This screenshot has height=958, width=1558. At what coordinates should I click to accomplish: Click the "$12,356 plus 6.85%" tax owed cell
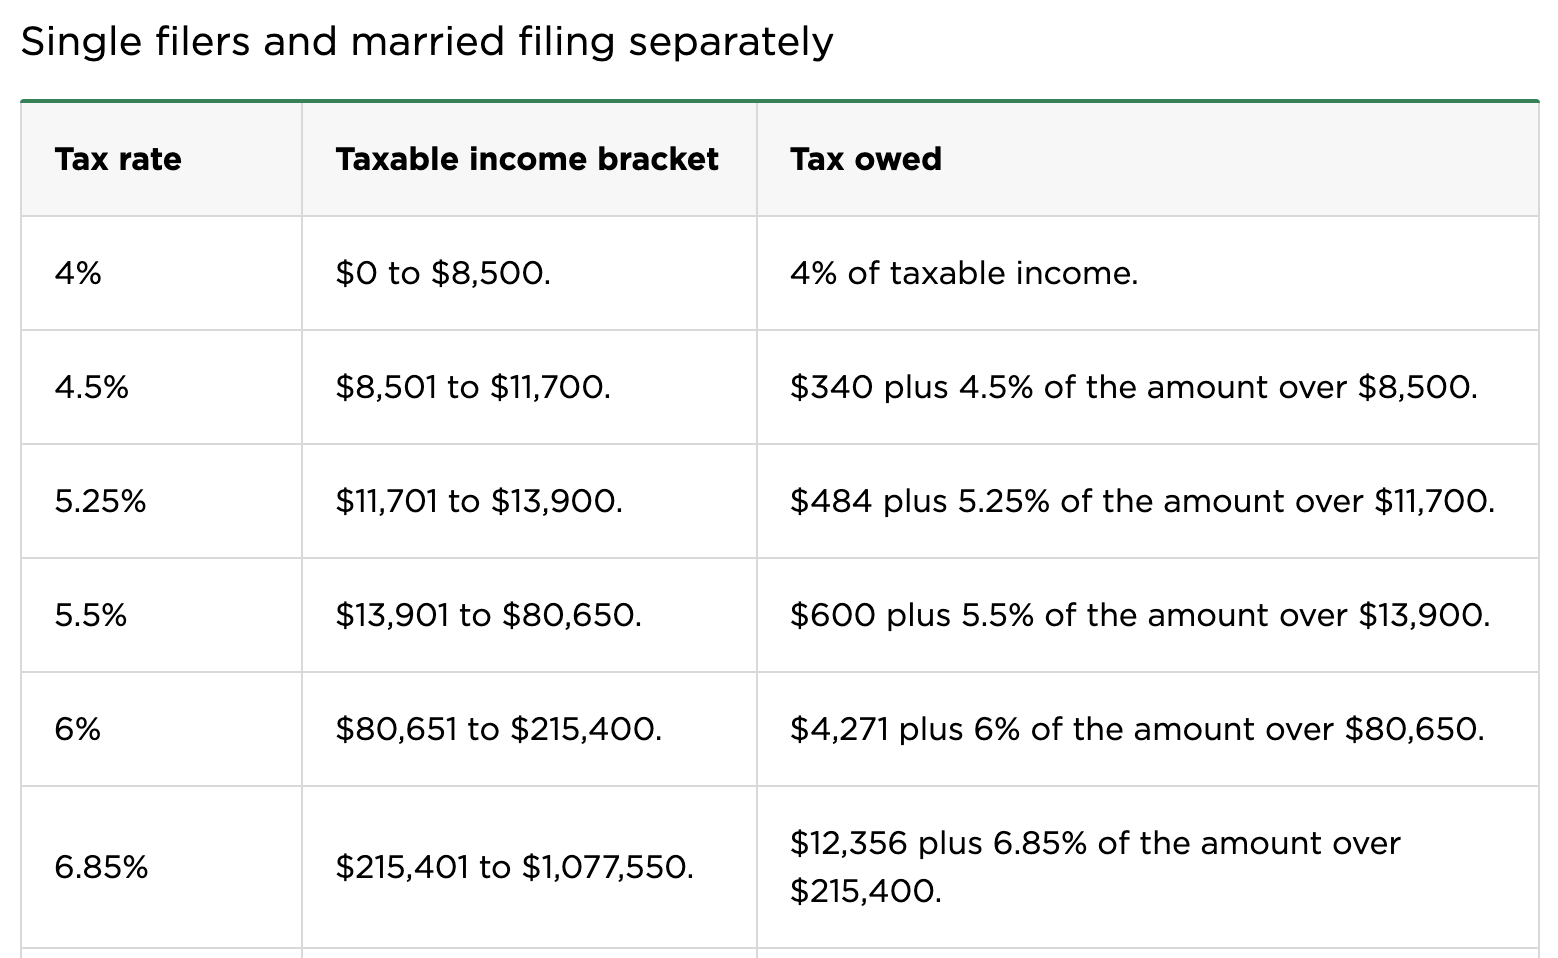pyautogui.click(x=1095, y=866)
